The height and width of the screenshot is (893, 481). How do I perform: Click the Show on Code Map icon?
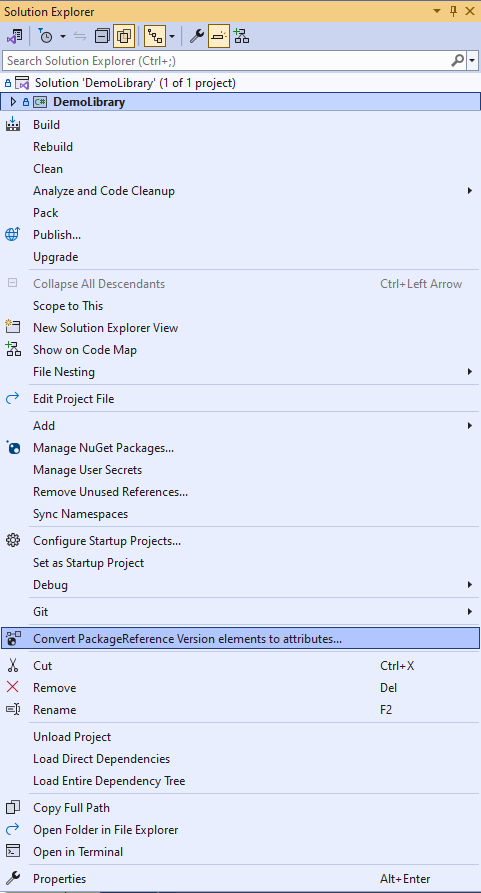point(13,349)
